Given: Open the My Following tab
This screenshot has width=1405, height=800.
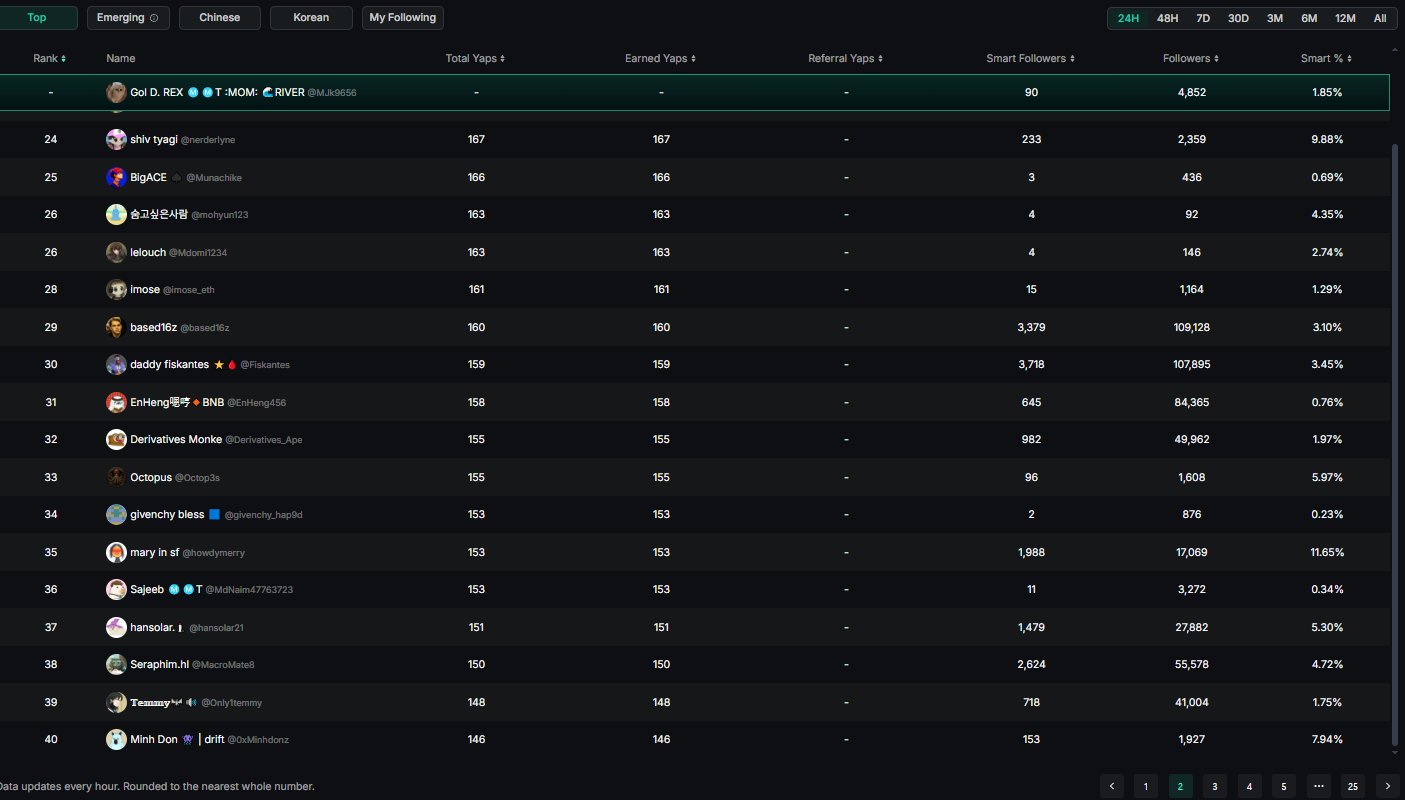Looking at the screenshot, I should (x=403, y=18).
